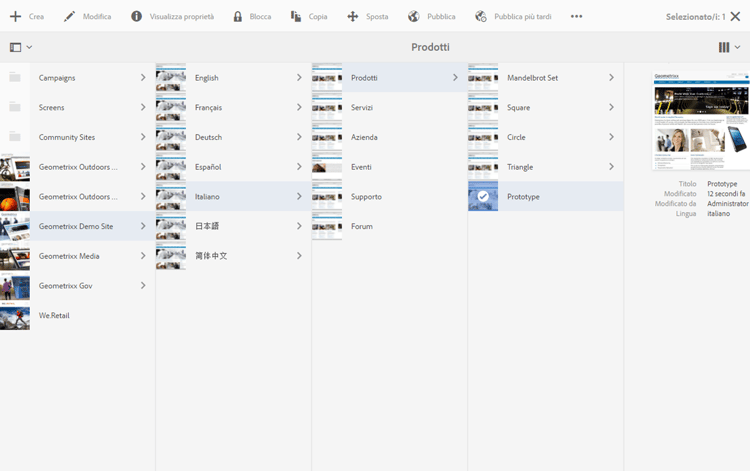Screen dimensions: 750x471
Task: Open Geometrixx Media row
Action: (77, 256)
